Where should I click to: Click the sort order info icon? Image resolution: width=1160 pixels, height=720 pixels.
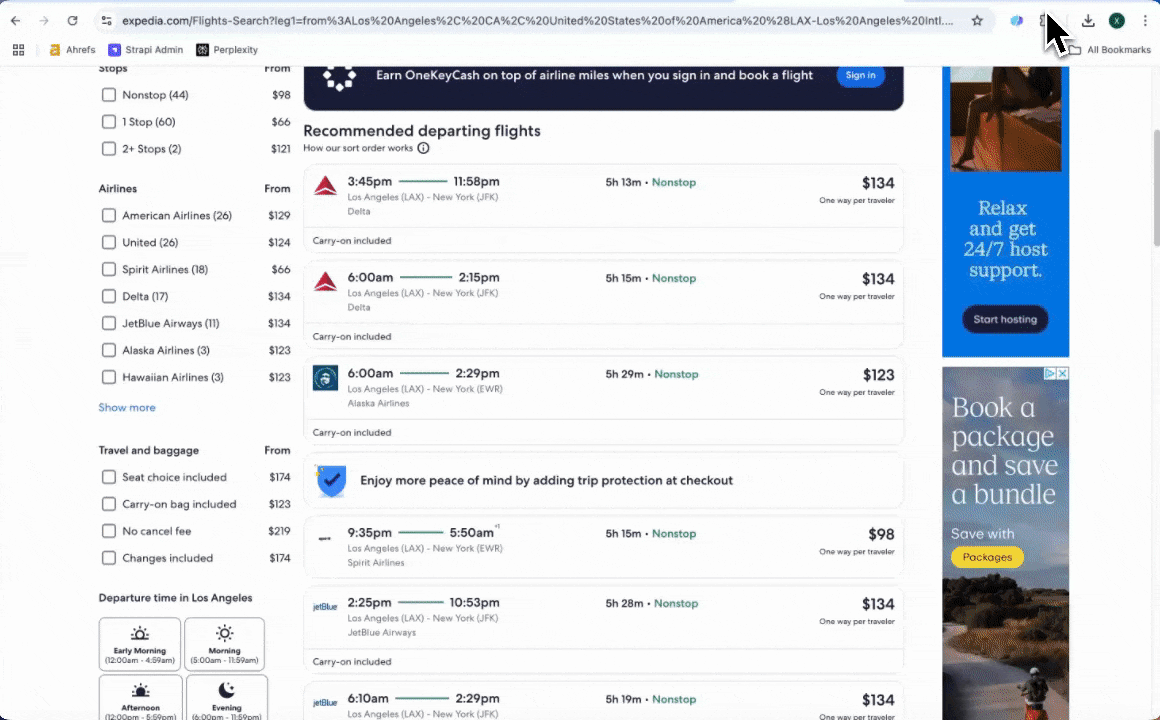coord(423,148)
